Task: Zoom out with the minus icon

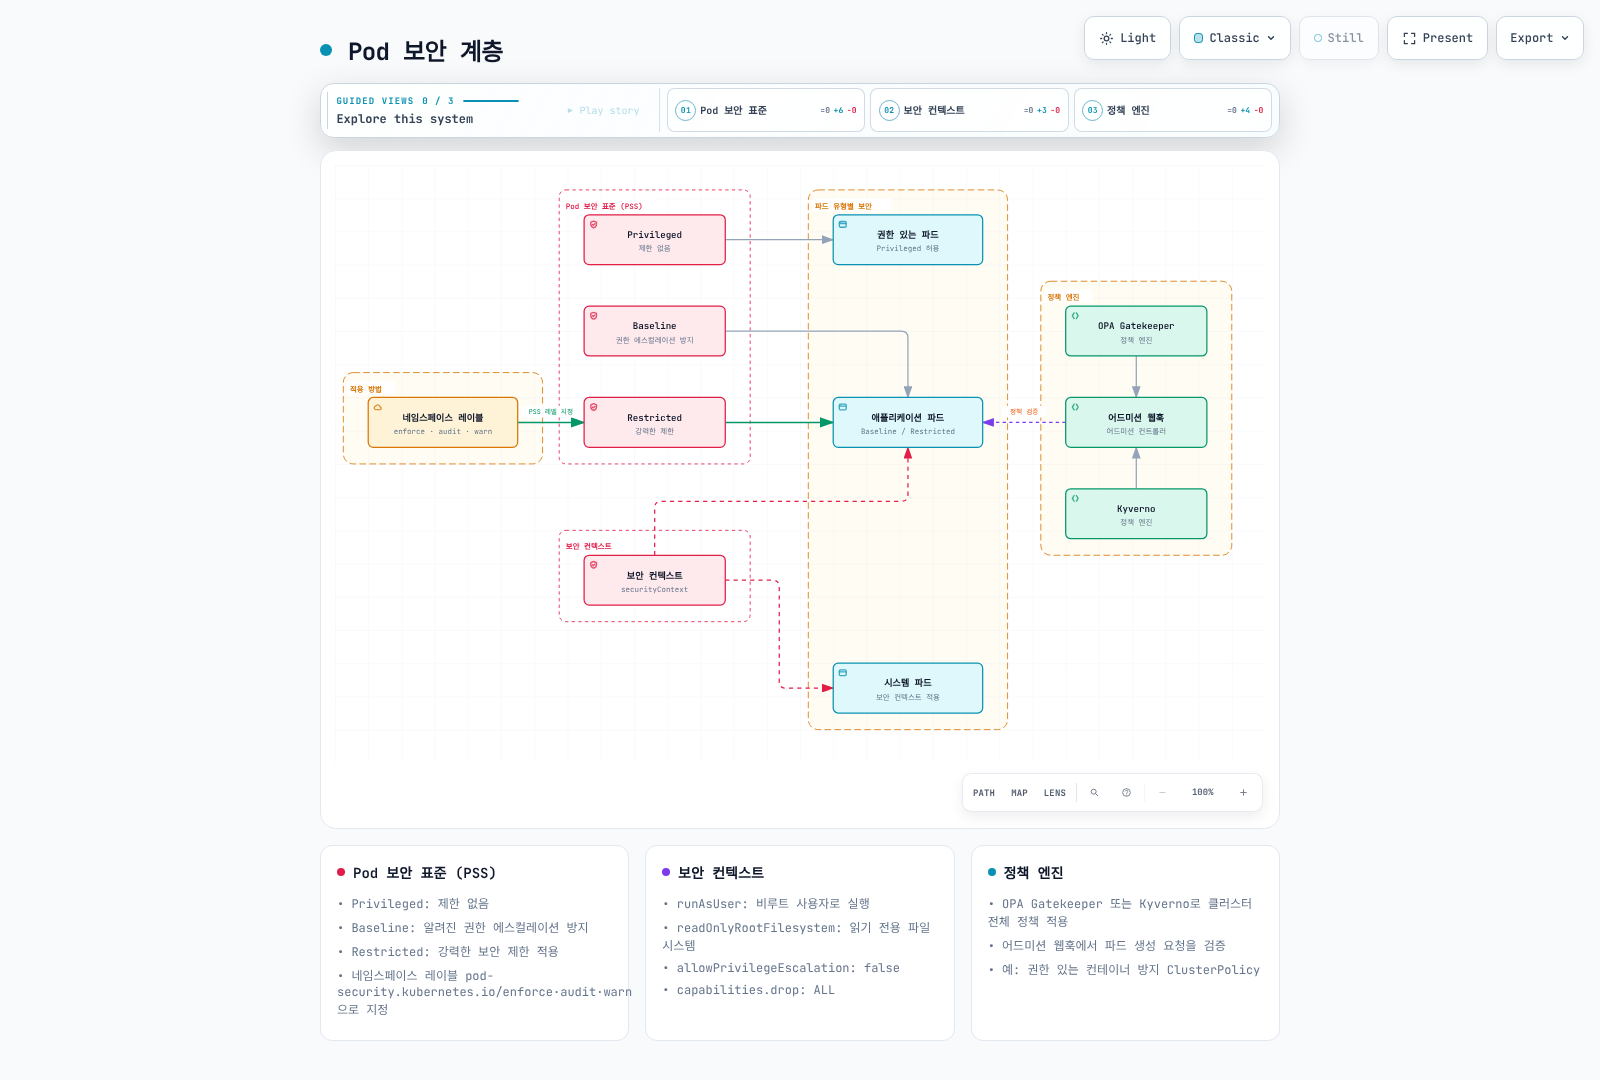Action: coord(1162,792)
